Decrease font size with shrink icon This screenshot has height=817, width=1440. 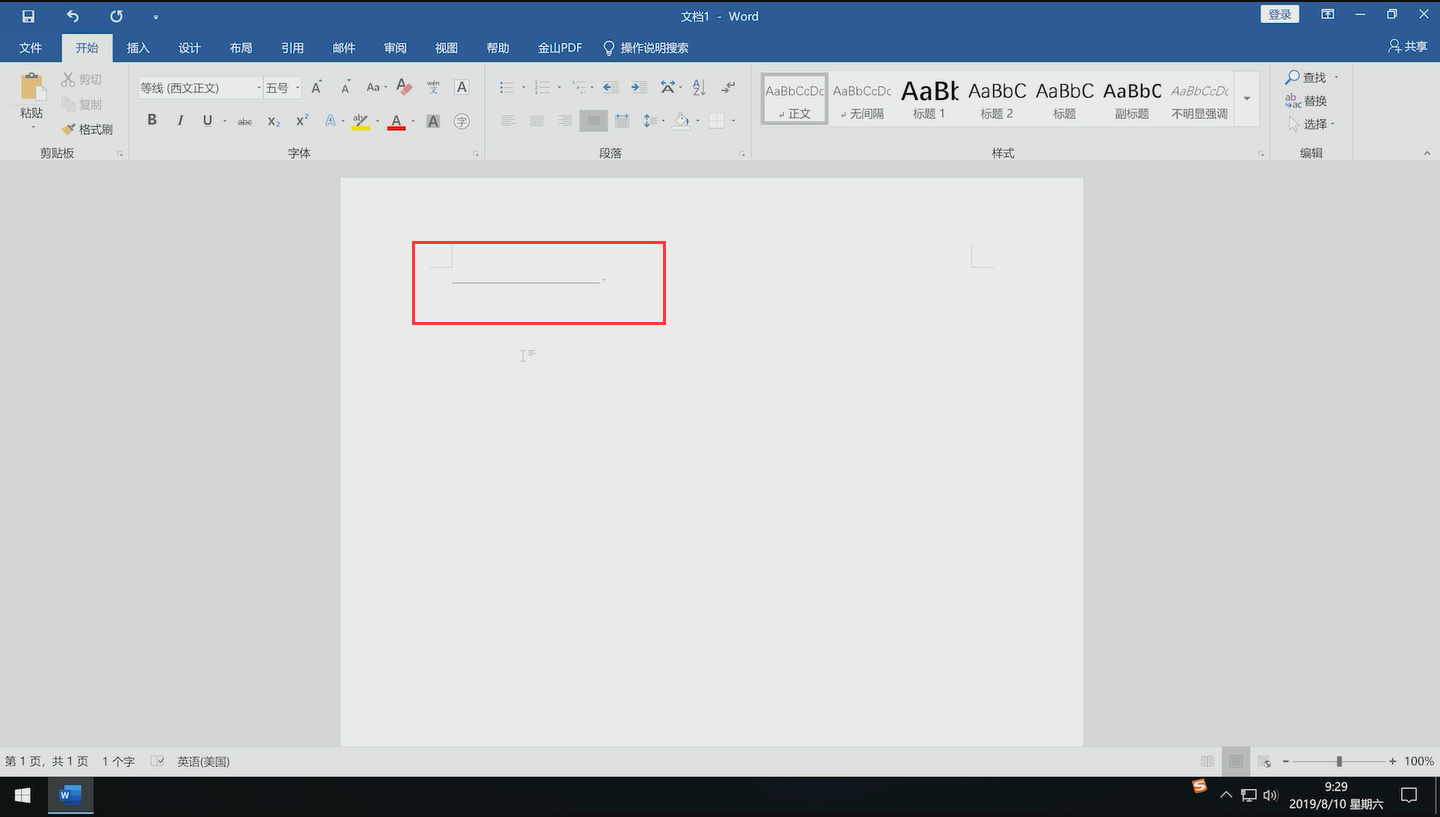pyautogui.click(x=345, y=88)
